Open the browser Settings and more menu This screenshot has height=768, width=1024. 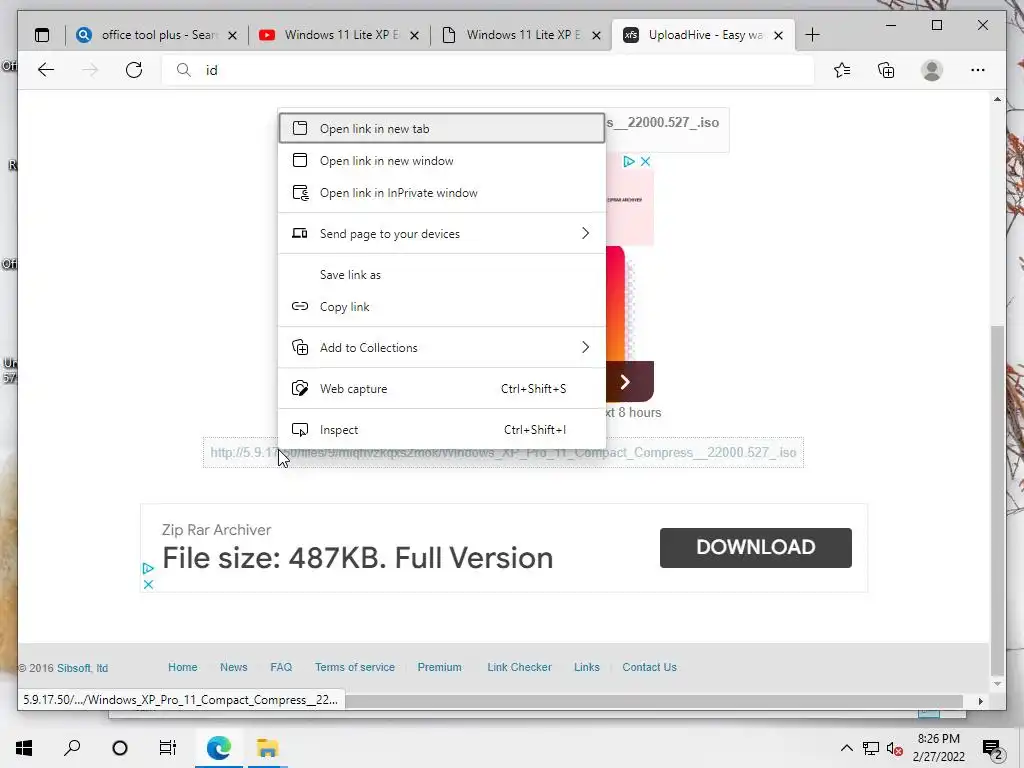[x=978, y=70]
